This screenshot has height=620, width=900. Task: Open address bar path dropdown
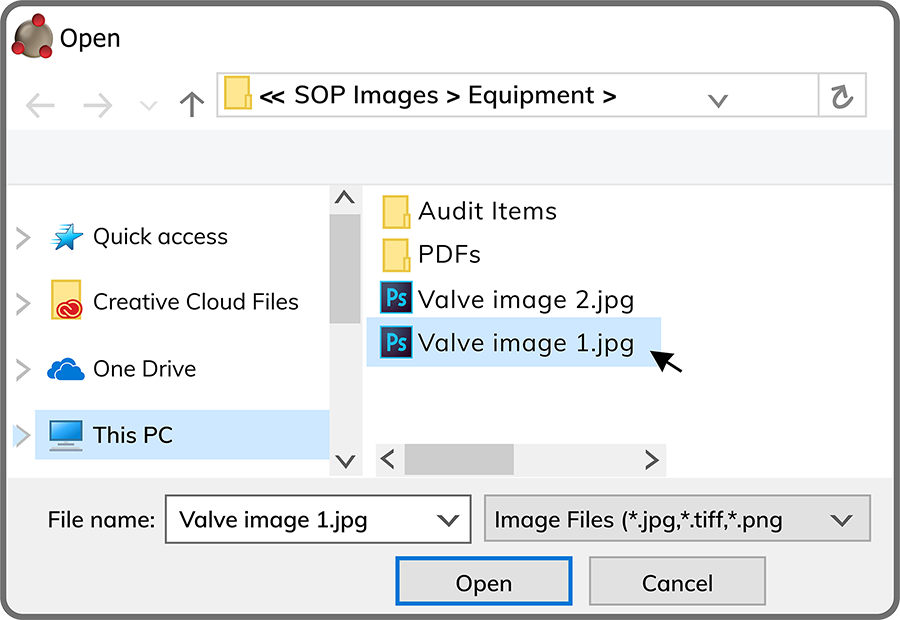[718, 101]
